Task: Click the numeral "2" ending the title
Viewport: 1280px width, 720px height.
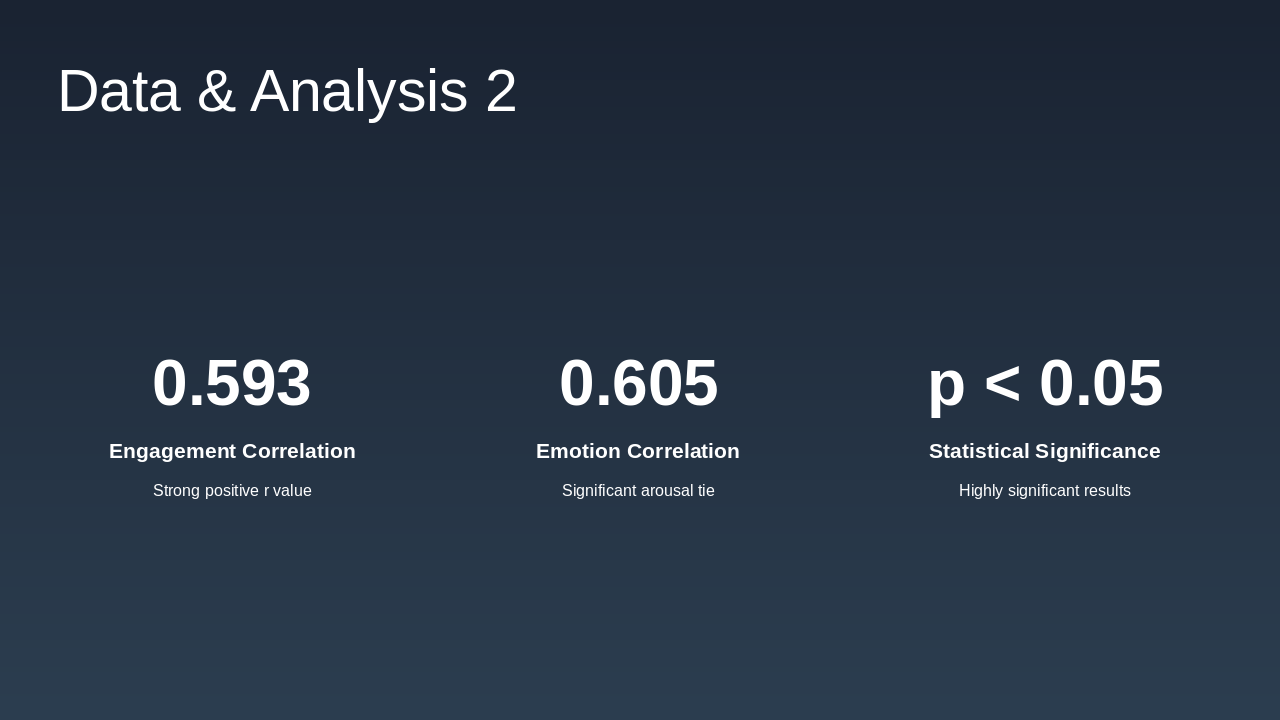Action: pyautogui.click(x=501, y=91)
